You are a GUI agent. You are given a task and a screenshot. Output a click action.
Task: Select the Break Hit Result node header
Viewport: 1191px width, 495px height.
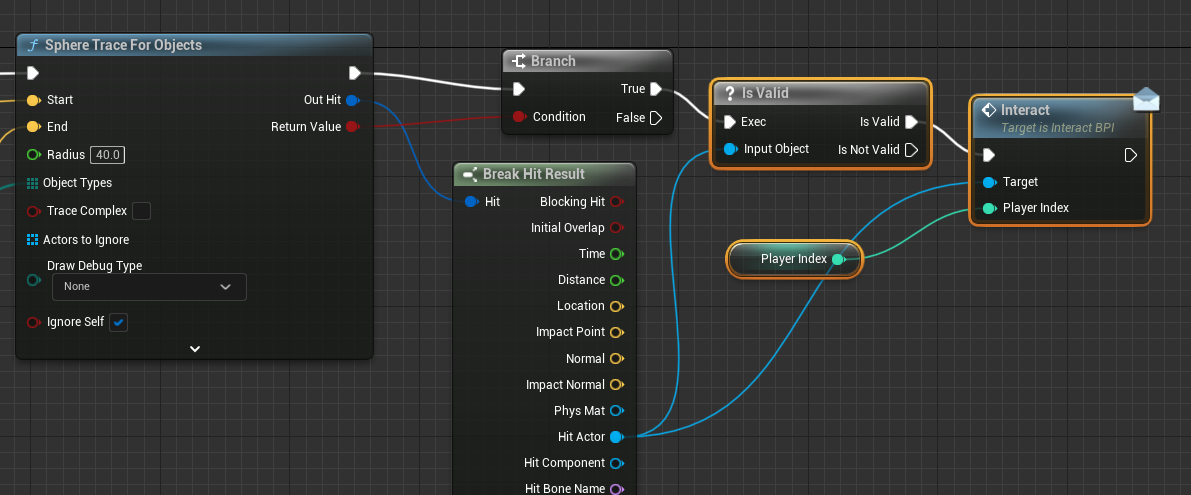click(544, 174)
